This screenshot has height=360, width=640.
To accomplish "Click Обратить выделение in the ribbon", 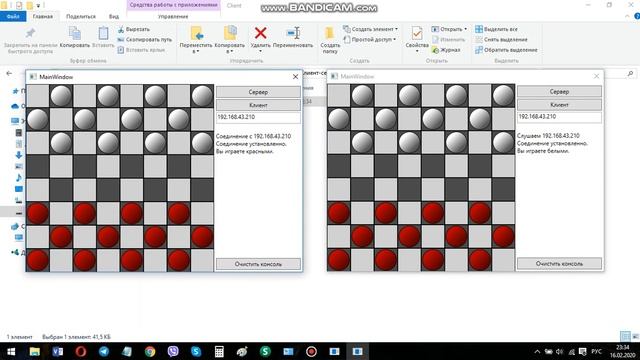I will coord(507,50).
